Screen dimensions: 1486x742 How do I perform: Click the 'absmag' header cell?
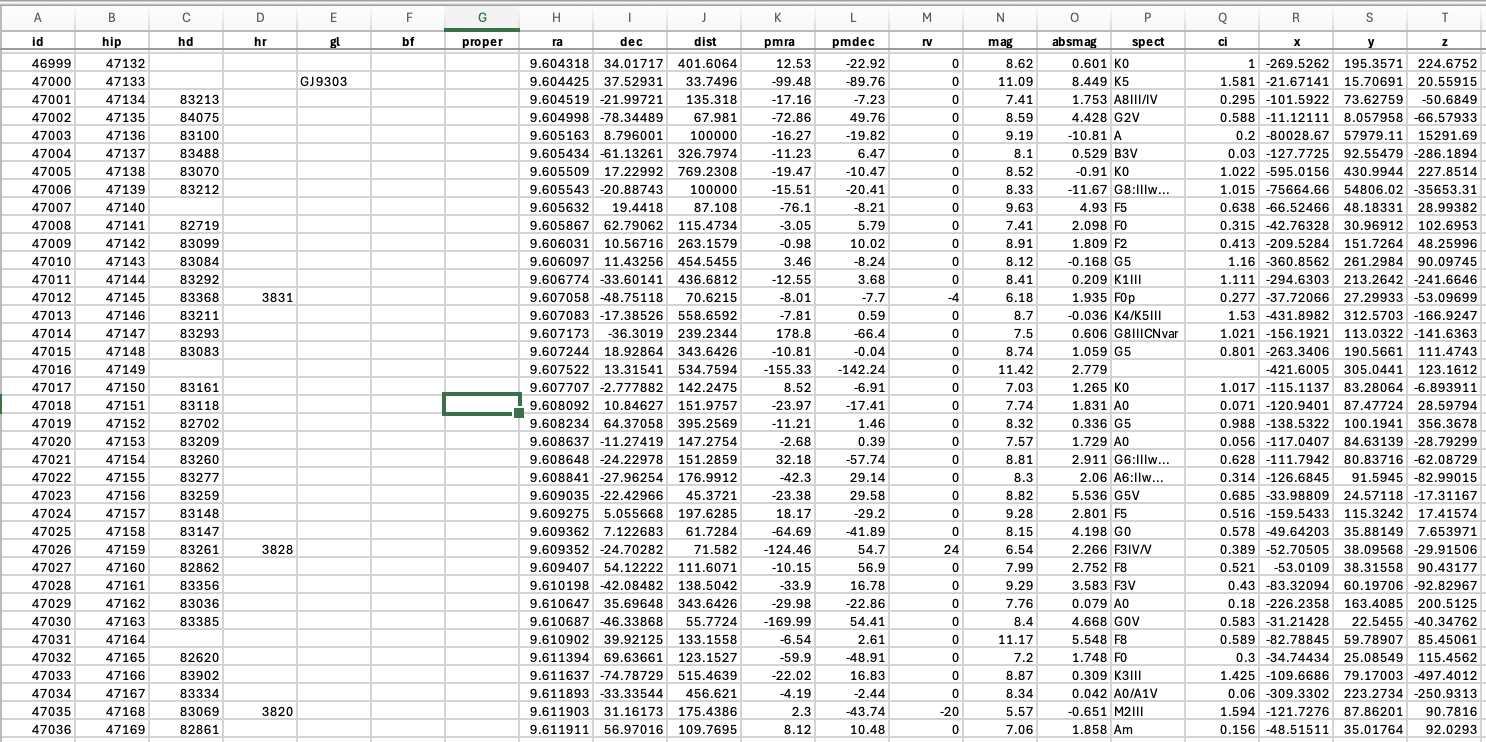point(1074,42)
